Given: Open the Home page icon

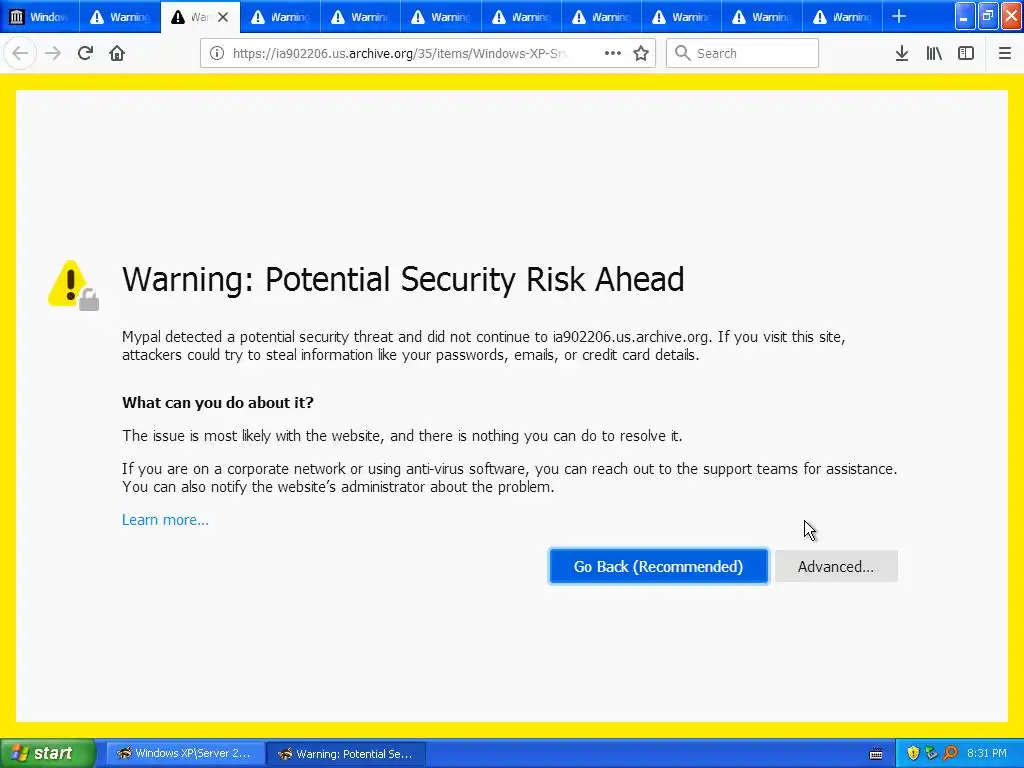Looking at the screenshot, I should click(x=117, y=54).
